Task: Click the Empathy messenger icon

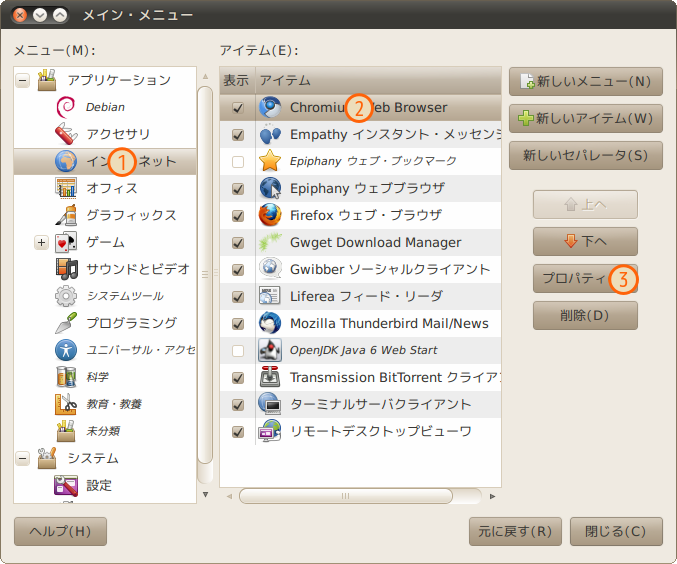Action: tap(270, 134)
